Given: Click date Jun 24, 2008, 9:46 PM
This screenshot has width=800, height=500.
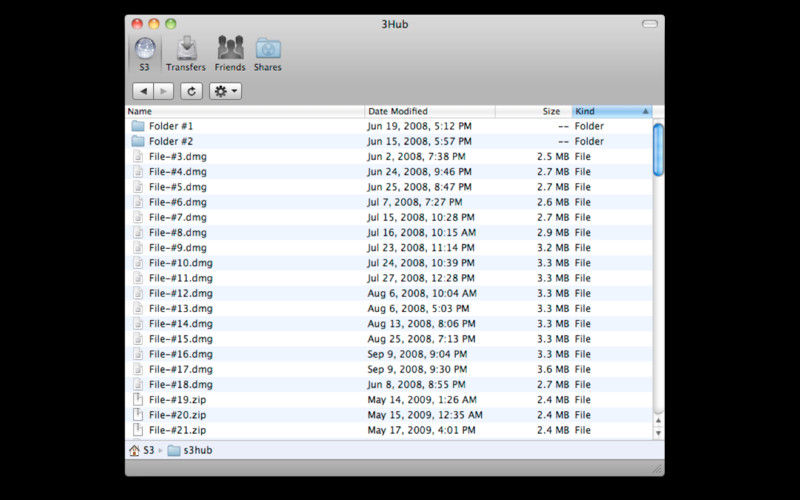Looking at the screenshot, I should [419, 172].
